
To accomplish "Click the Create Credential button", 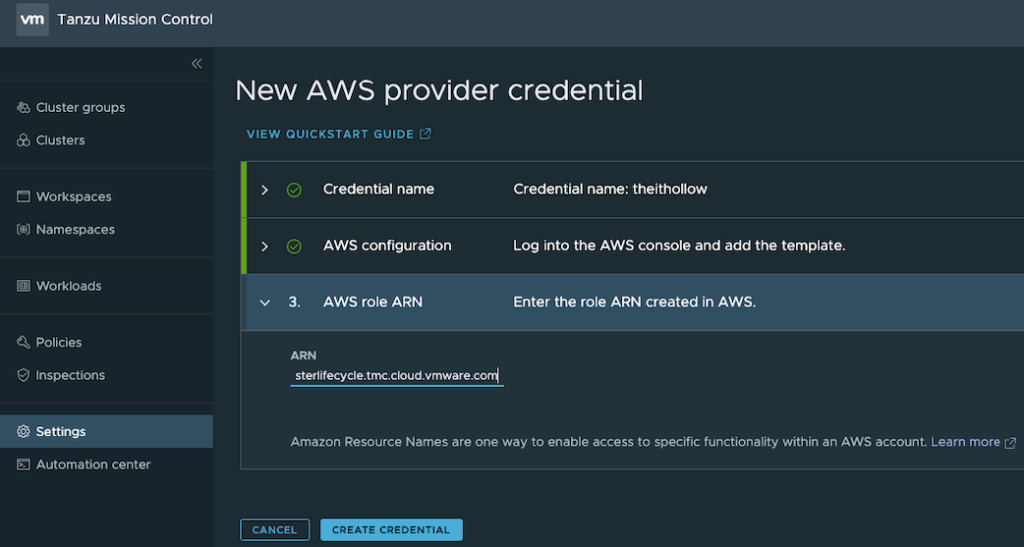I will [x=391, y=530].
